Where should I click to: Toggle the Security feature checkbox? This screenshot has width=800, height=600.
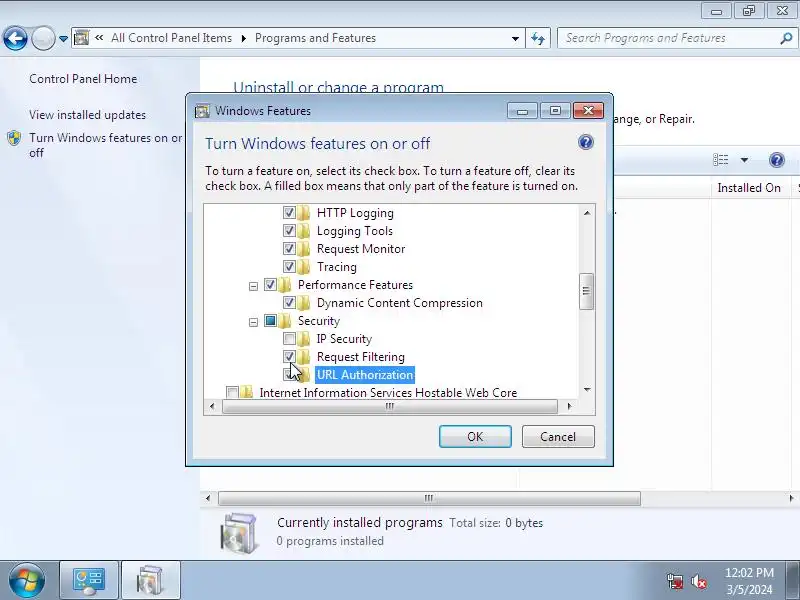[270, 321]
